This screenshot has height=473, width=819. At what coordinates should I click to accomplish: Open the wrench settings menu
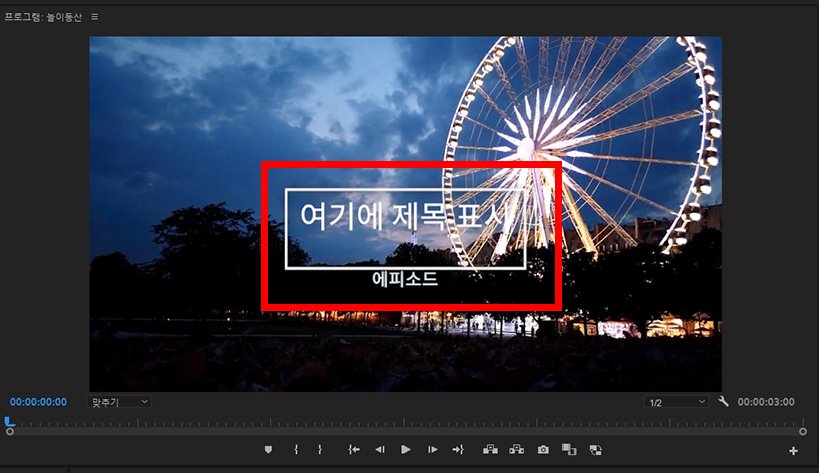coord(724,402)
